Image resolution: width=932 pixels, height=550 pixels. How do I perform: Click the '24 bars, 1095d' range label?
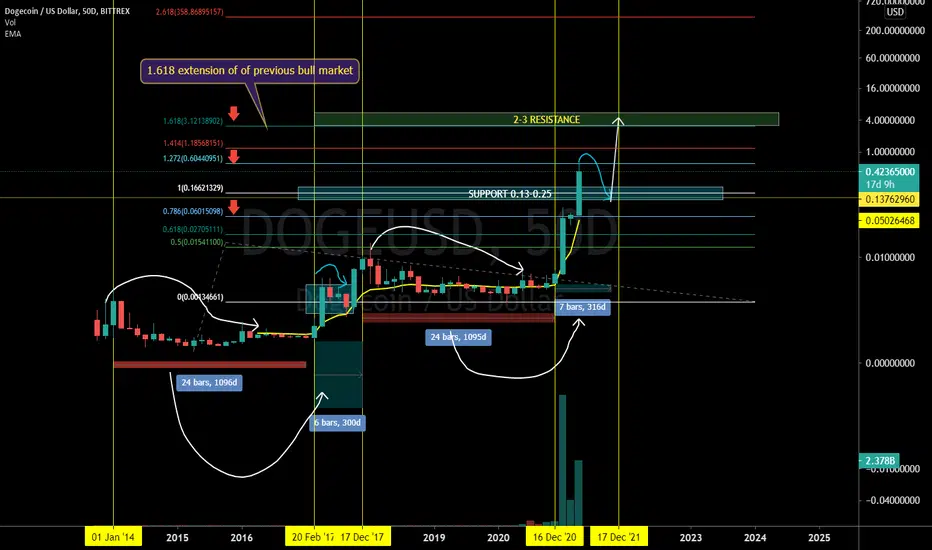pos(458,337)
